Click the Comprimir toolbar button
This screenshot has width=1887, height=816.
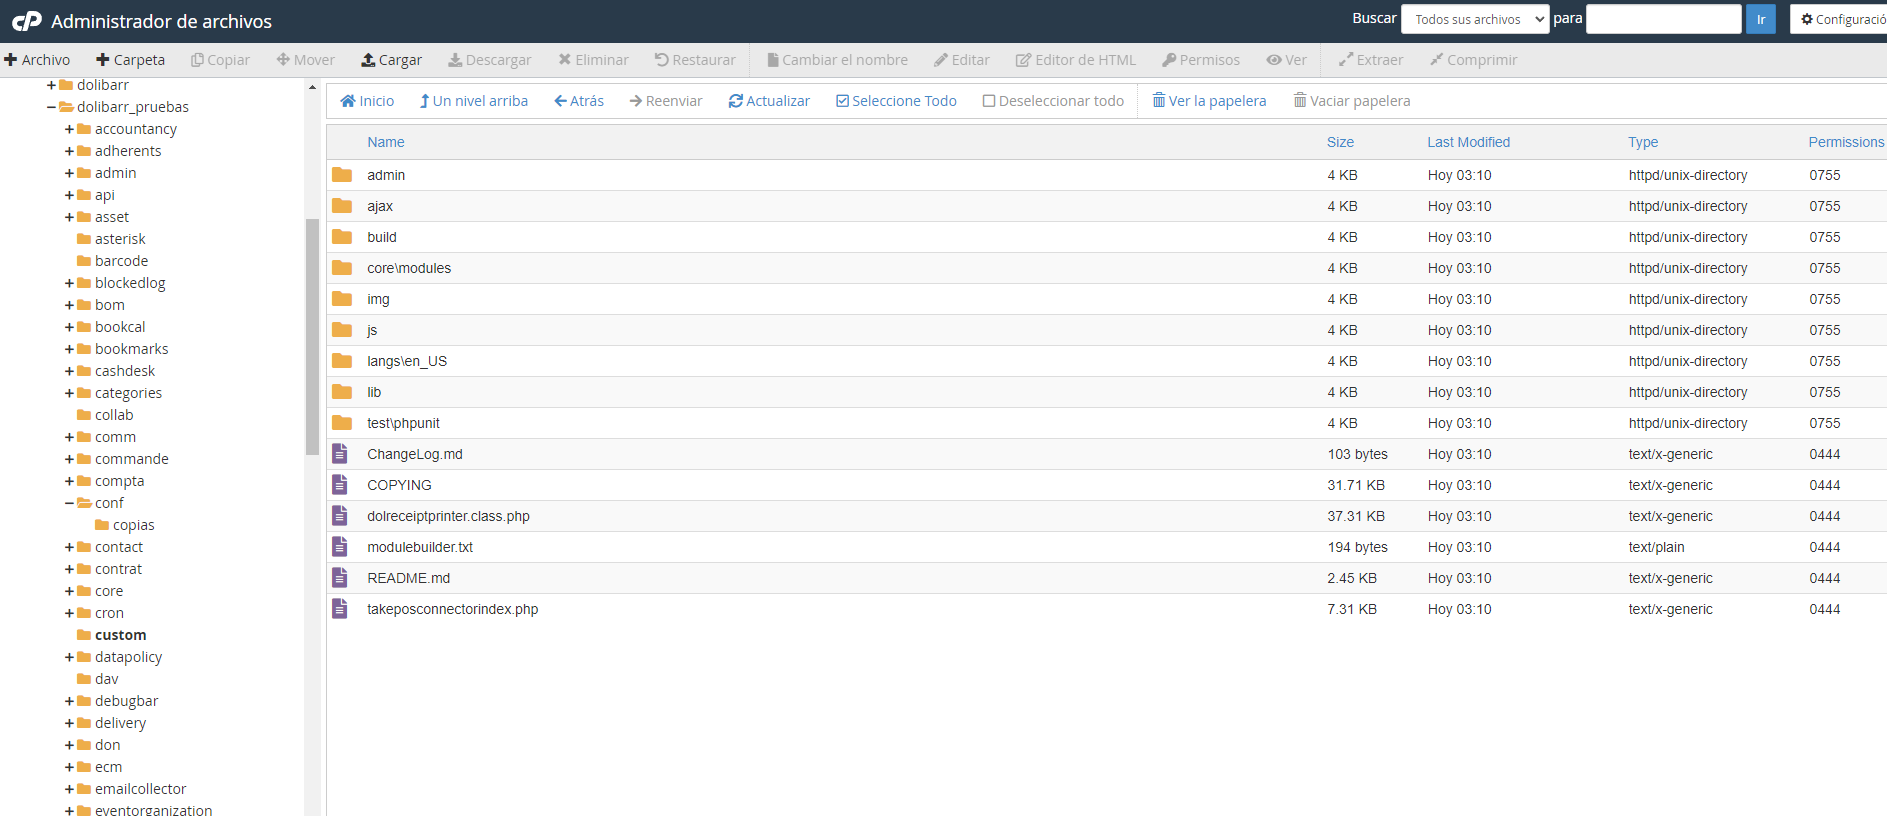(1474, 60)
